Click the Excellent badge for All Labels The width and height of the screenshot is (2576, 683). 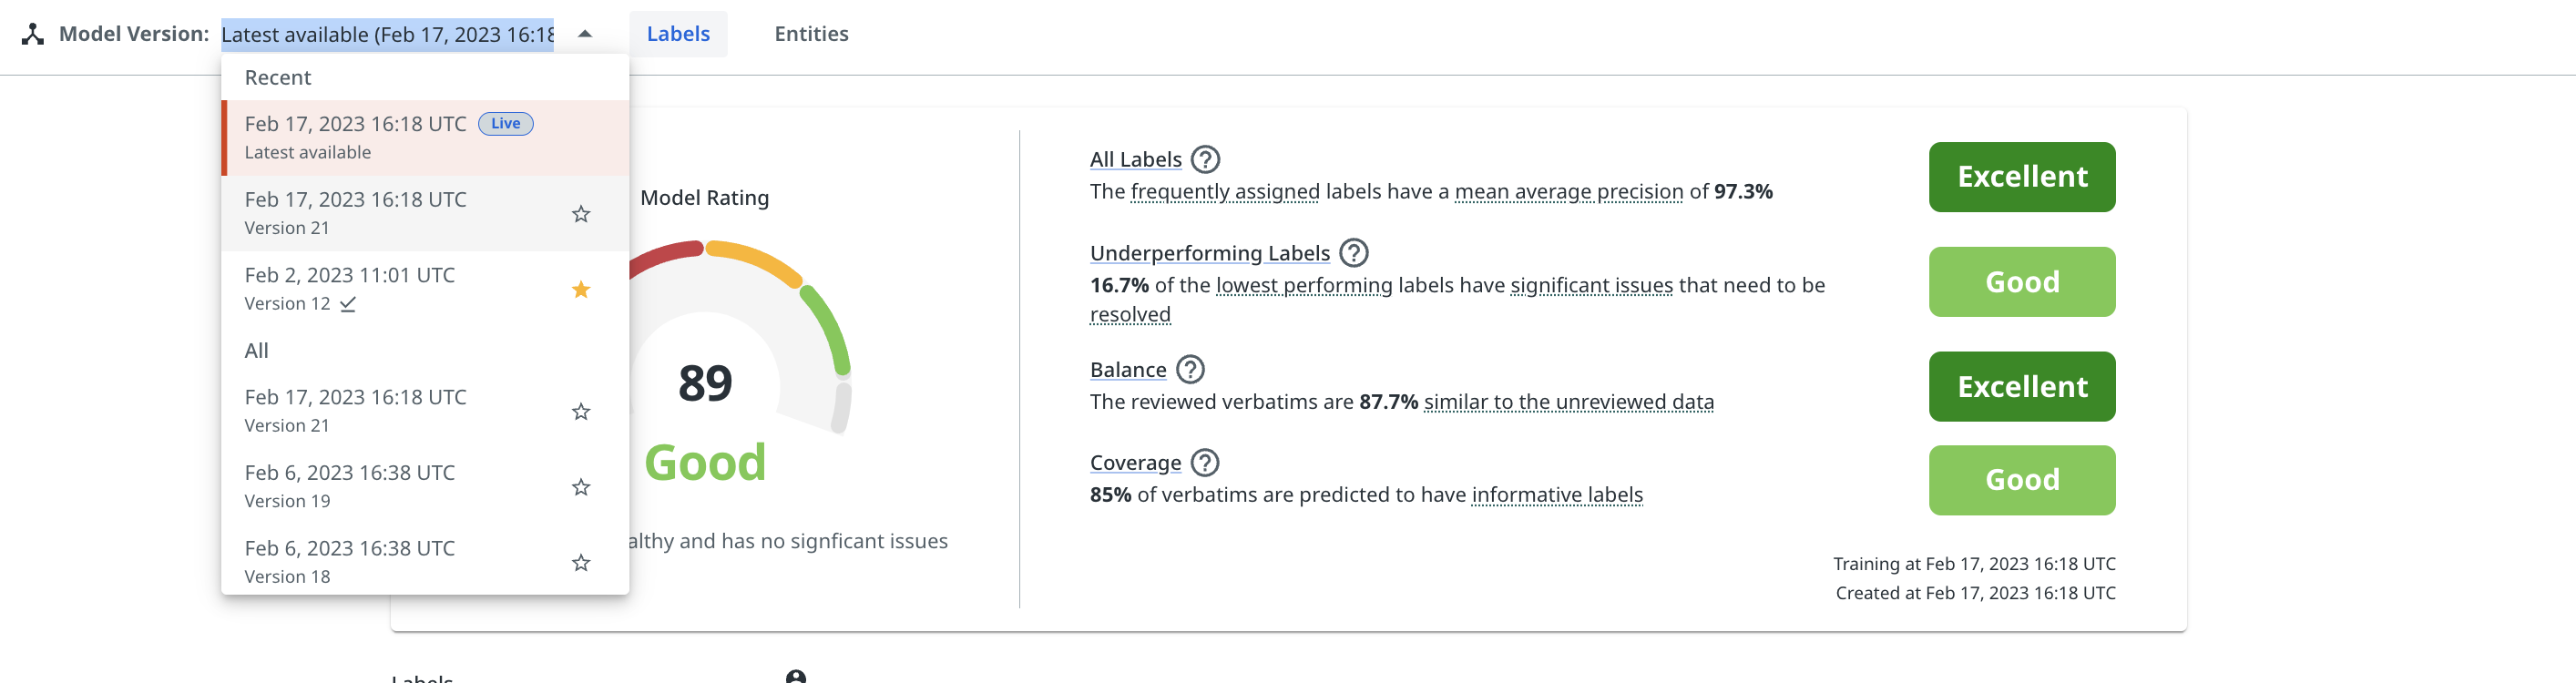2021,176
